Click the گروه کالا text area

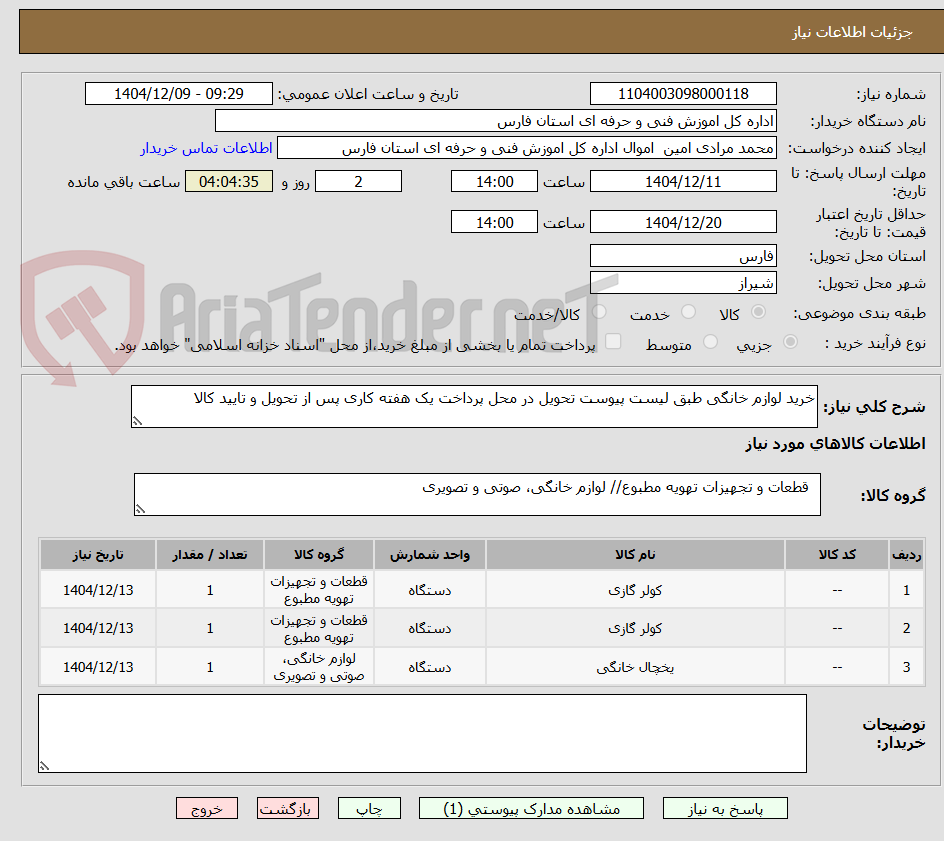tap(477, 494)
